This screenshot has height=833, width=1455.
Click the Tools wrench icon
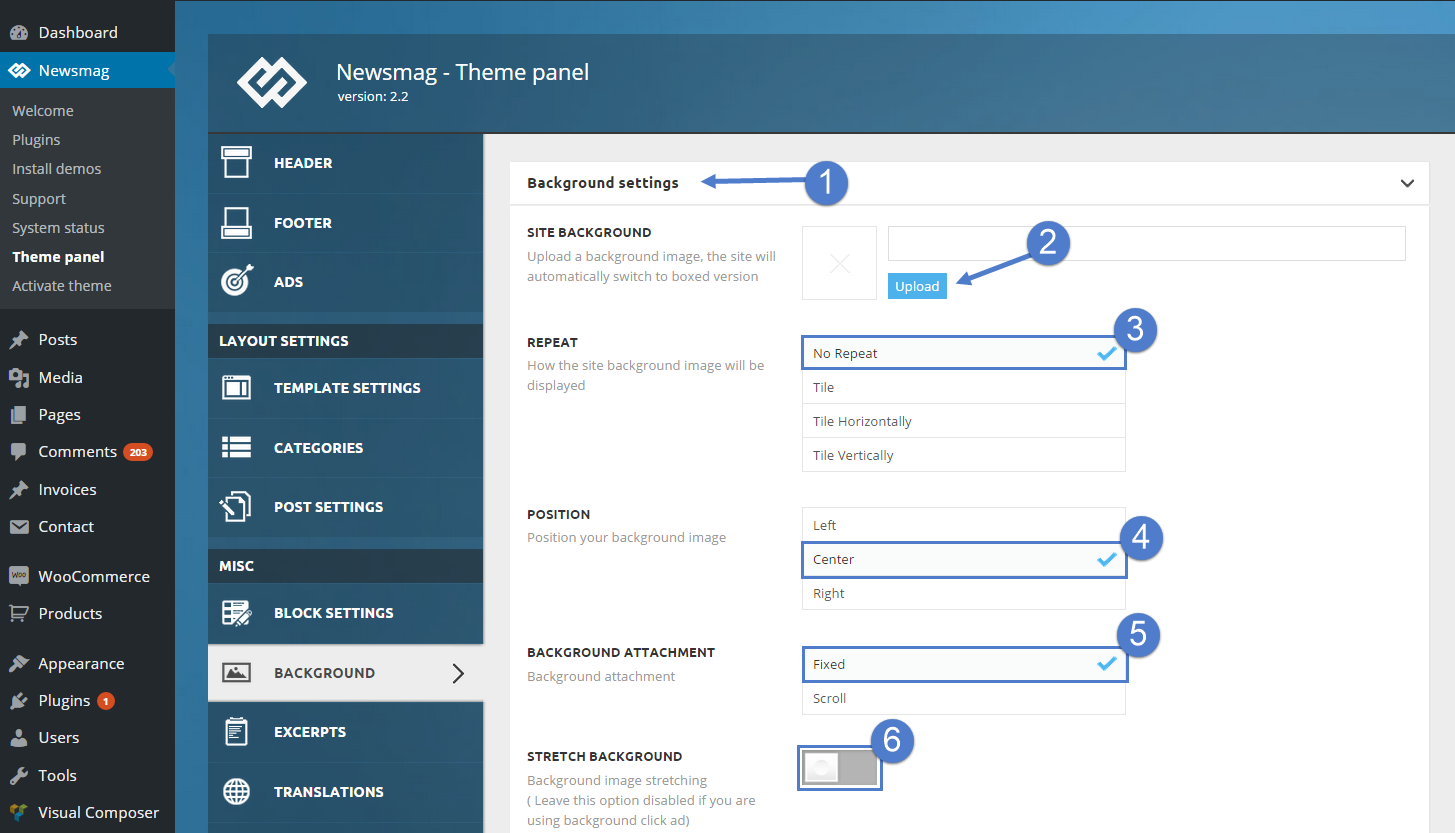18,776
